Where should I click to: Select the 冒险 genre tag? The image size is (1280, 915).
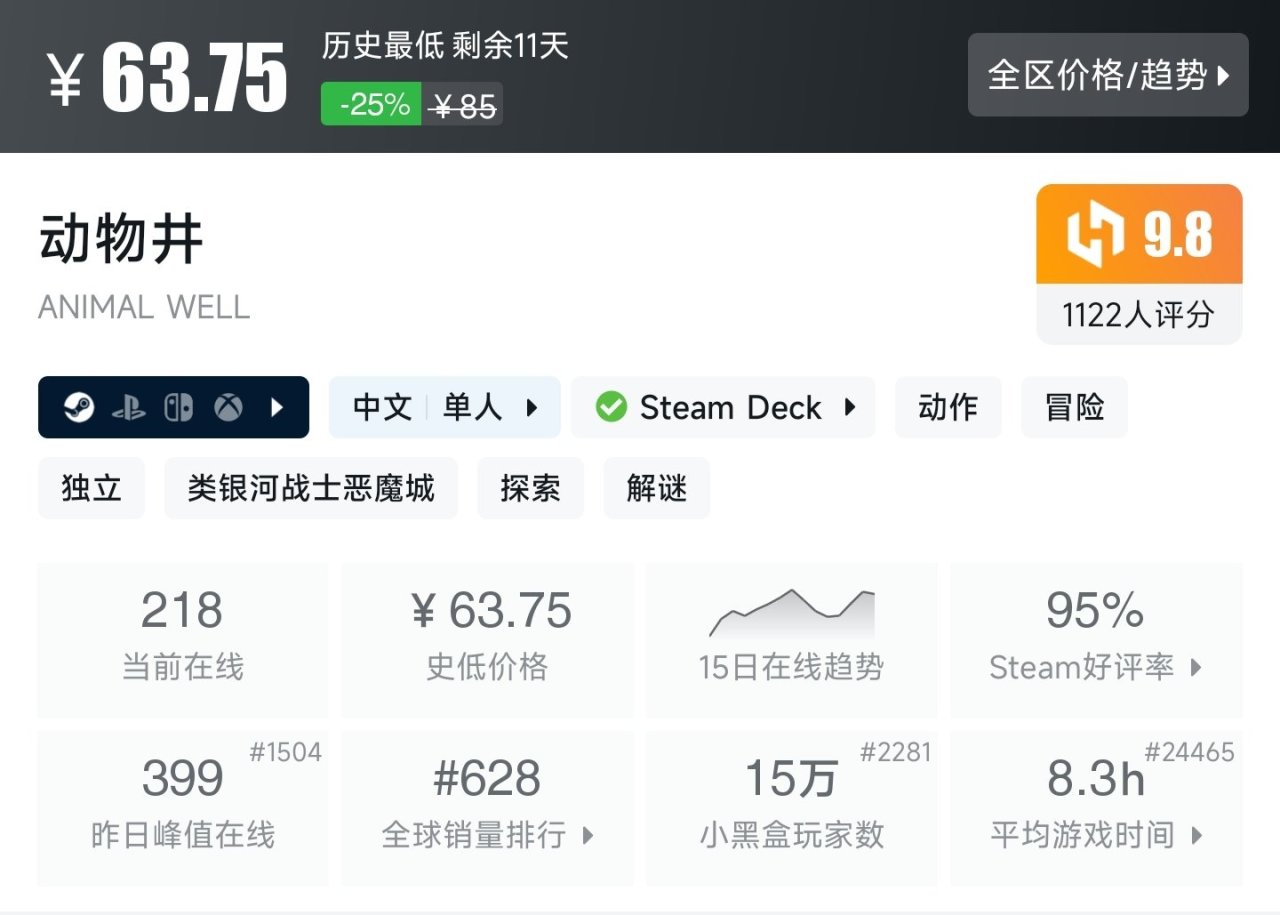coord(1074,408)
